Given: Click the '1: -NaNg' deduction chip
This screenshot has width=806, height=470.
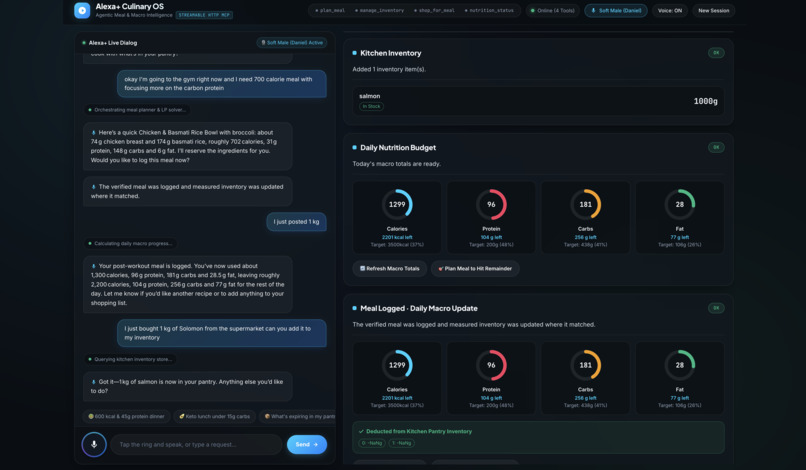Looking at the screenshot, I should (x=401, y=443).
